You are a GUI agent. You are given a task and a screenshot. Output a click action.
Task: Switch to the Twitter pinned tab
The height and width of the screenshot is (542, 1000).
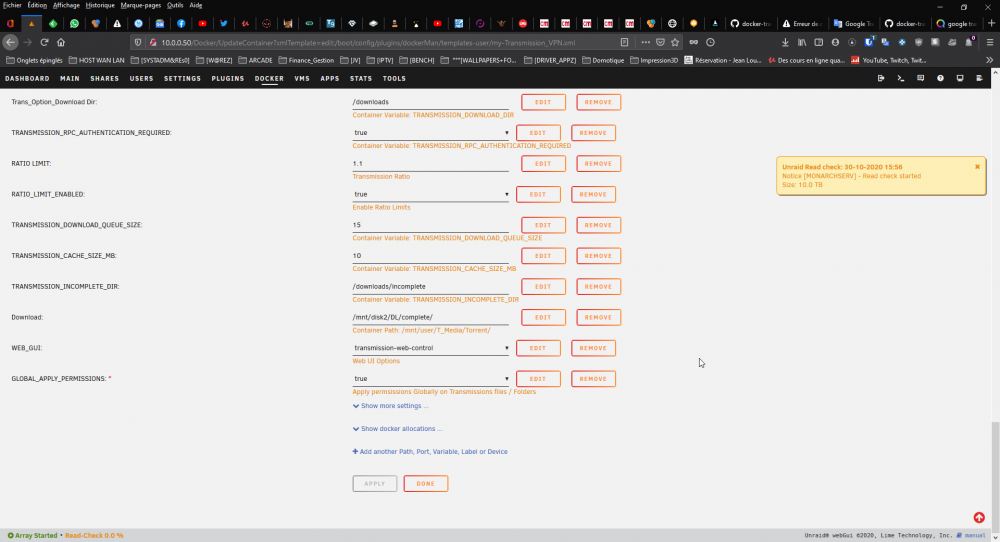tap(224, 24)
